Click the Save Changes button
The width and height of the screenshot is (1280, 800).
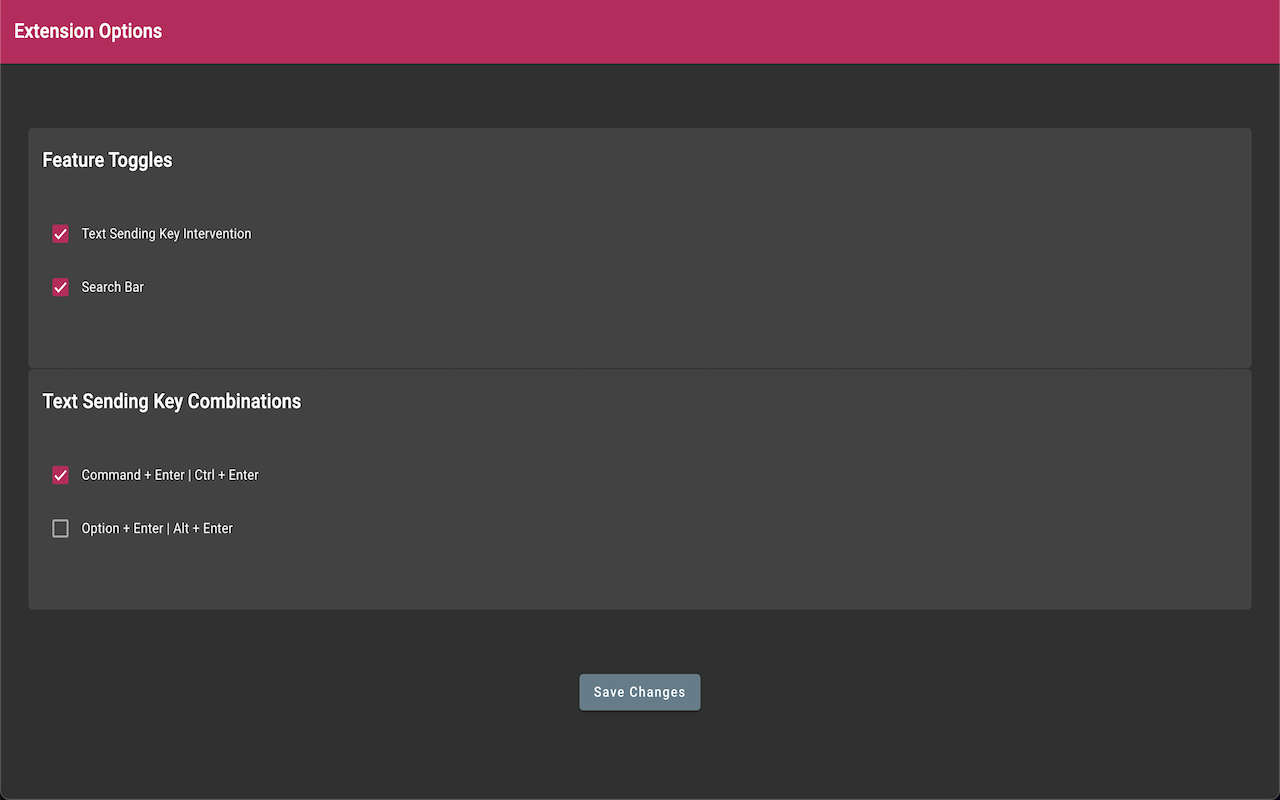pos(640,692)
